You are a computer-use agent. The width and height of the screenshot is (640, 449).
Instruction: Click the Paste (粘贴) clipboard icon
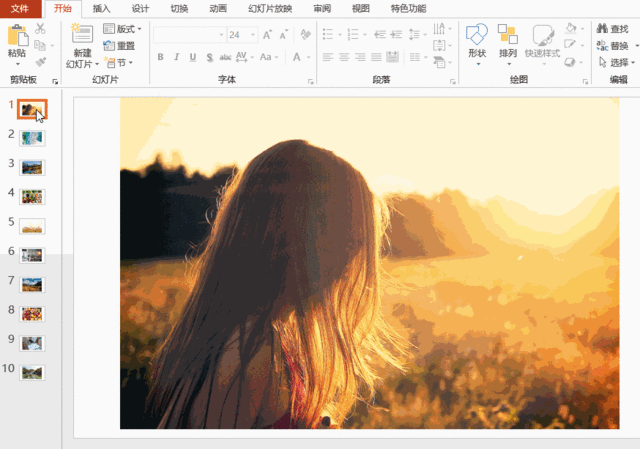[17, 35]
